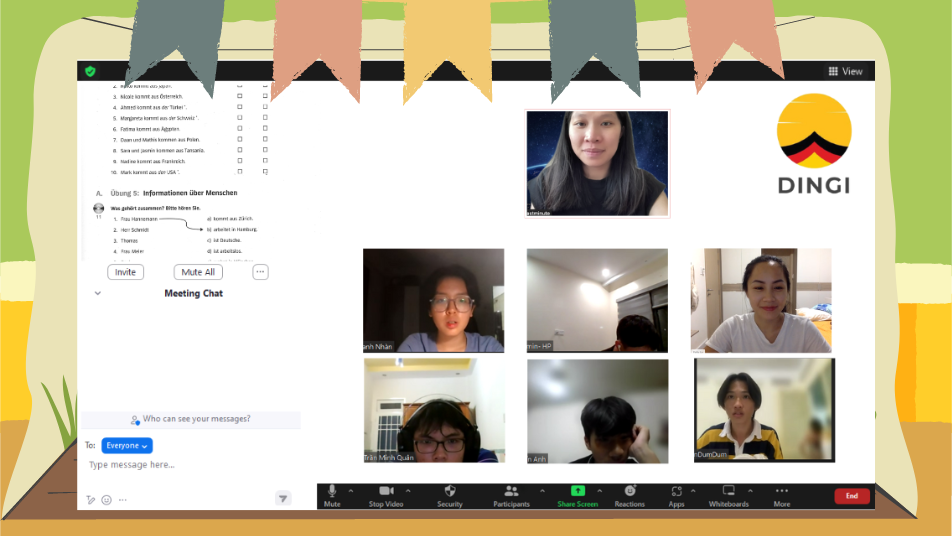Click the green encryption shield icon
The height and width of the screenshot is (538, 952).
point(90,71)
